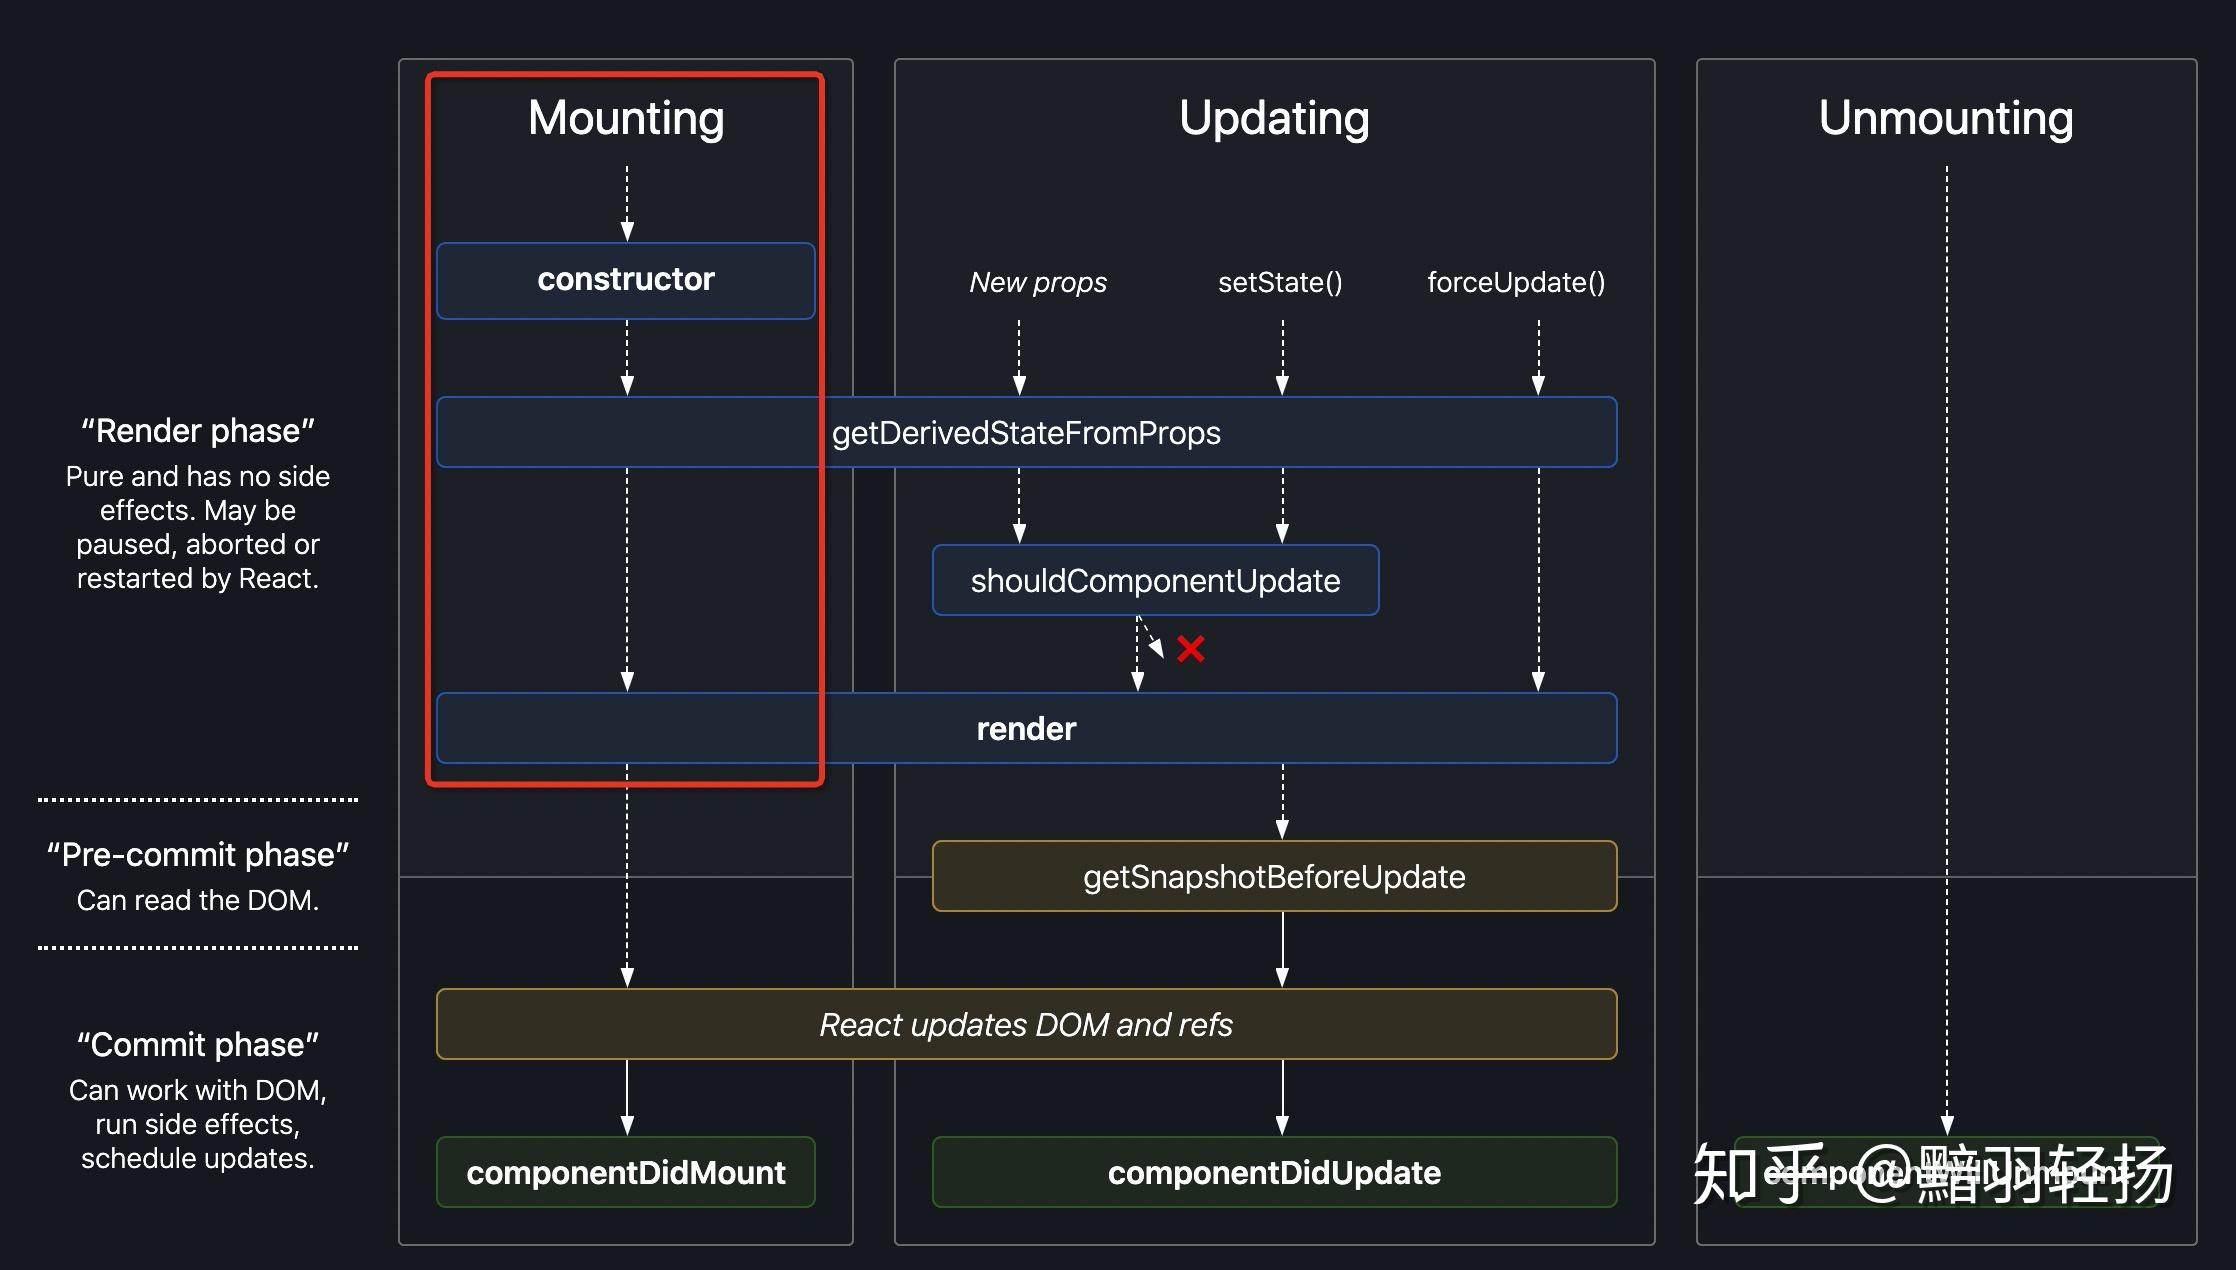The height and width of the screenshot is (1270, 2236).
Task: Click the Pre-commit phase heading text
Action: (198, 855)
